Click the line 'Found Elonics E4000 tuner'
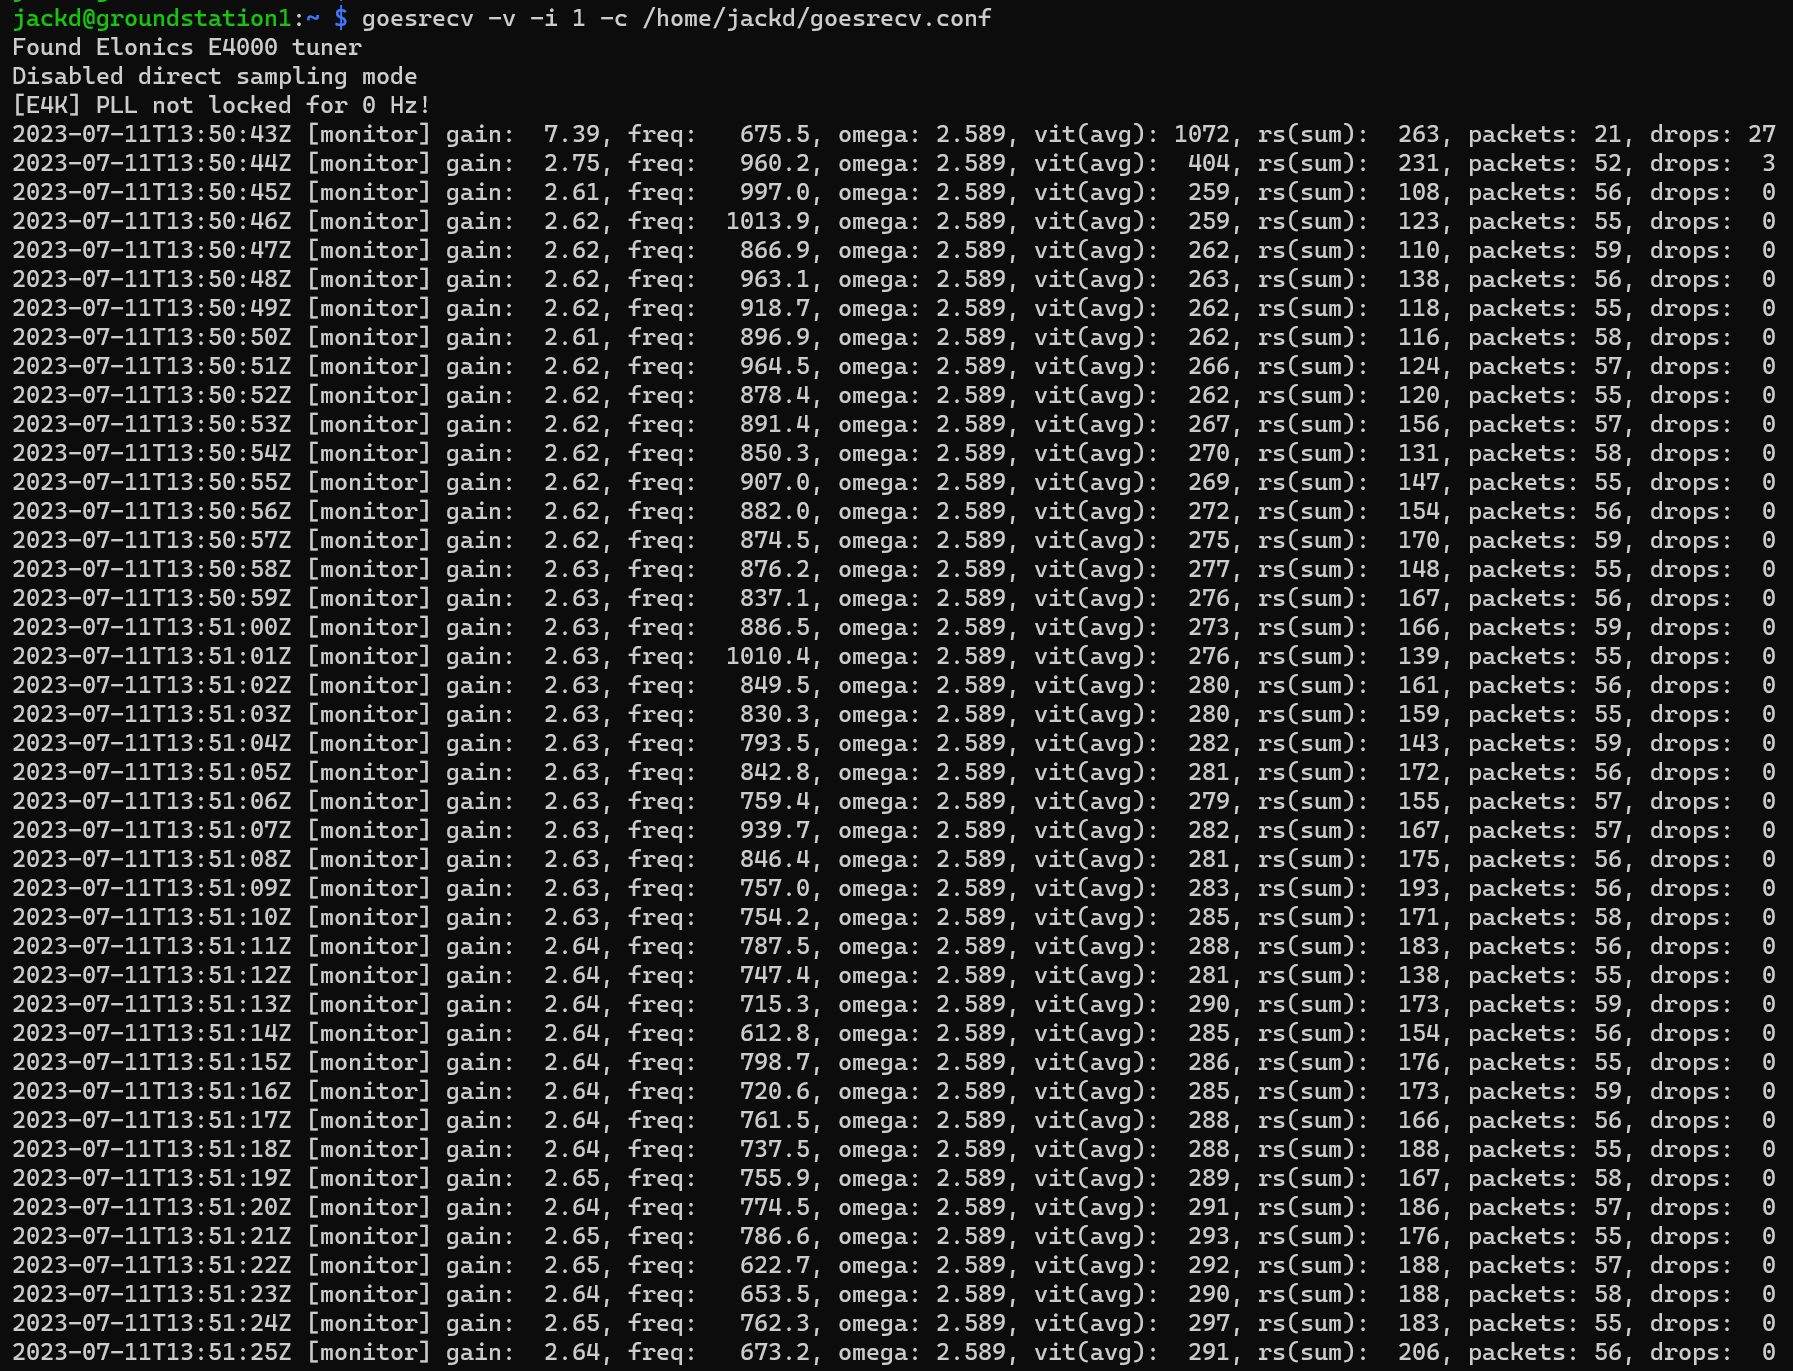 click(187, 47)
